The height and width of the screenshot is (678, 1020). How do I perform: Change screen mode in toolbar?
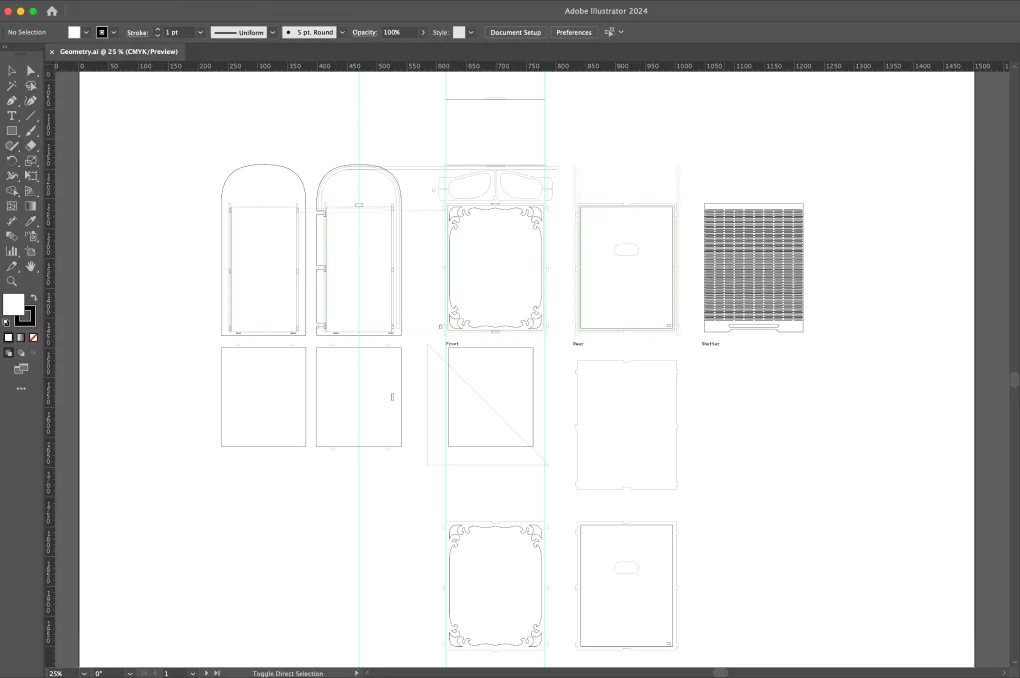21,369
